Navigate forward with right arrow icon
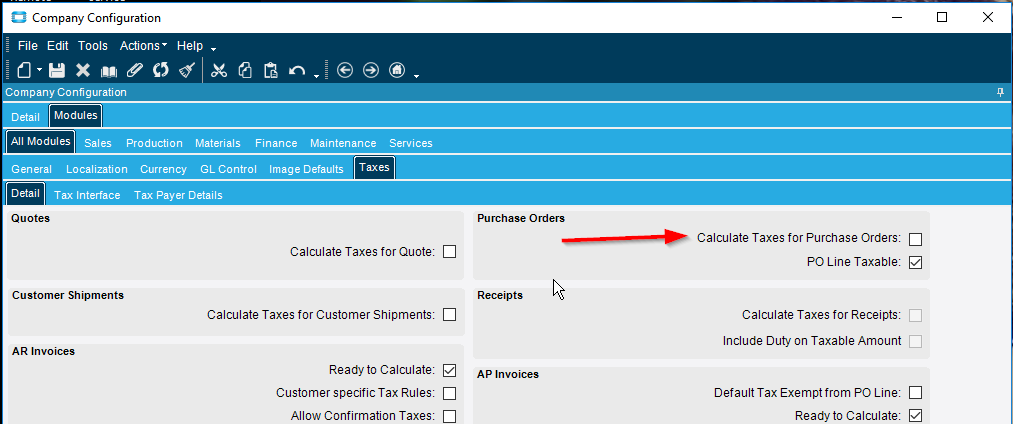 click(x=371, y=70)
